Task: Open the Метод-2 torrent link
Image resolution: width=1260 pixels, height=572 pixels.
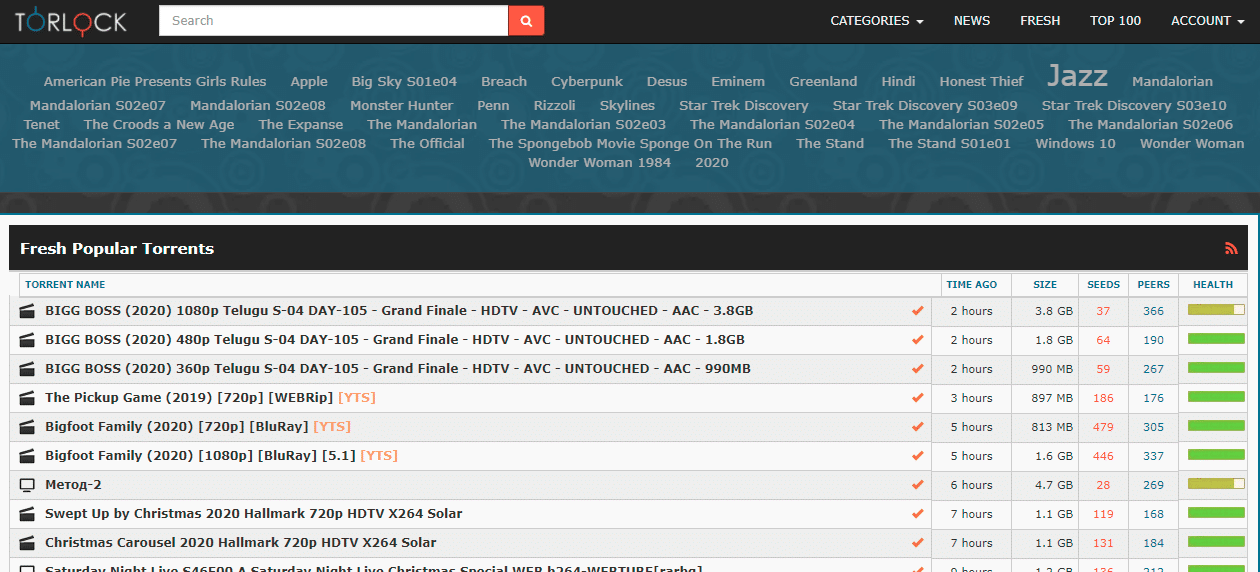Action: pyautogui.click(x=73, y=485)
